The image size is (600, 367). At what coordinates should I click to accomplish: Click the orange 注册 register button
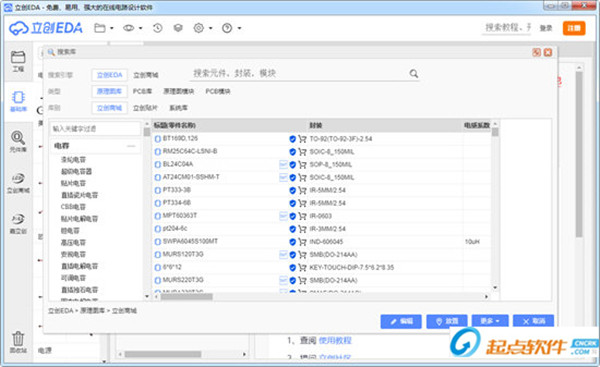[x=574, y=28]
